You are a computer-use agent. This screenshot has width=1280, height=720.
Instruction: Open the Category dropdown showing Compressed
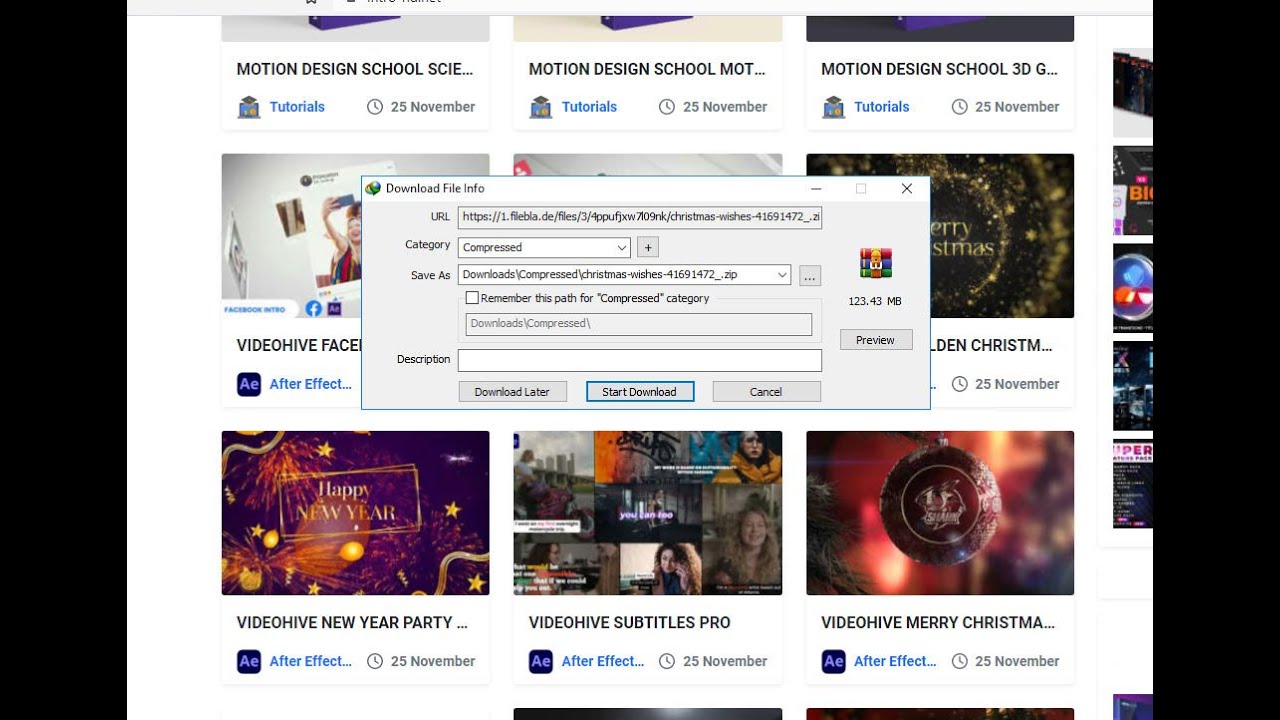pos(544,247)
